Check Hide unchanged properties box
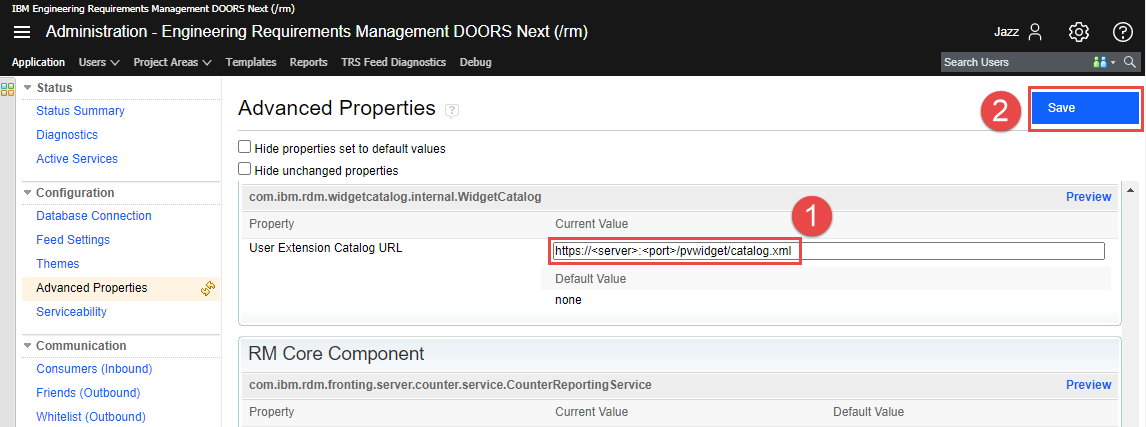The image size is (1146, 427). pos(245,169)
